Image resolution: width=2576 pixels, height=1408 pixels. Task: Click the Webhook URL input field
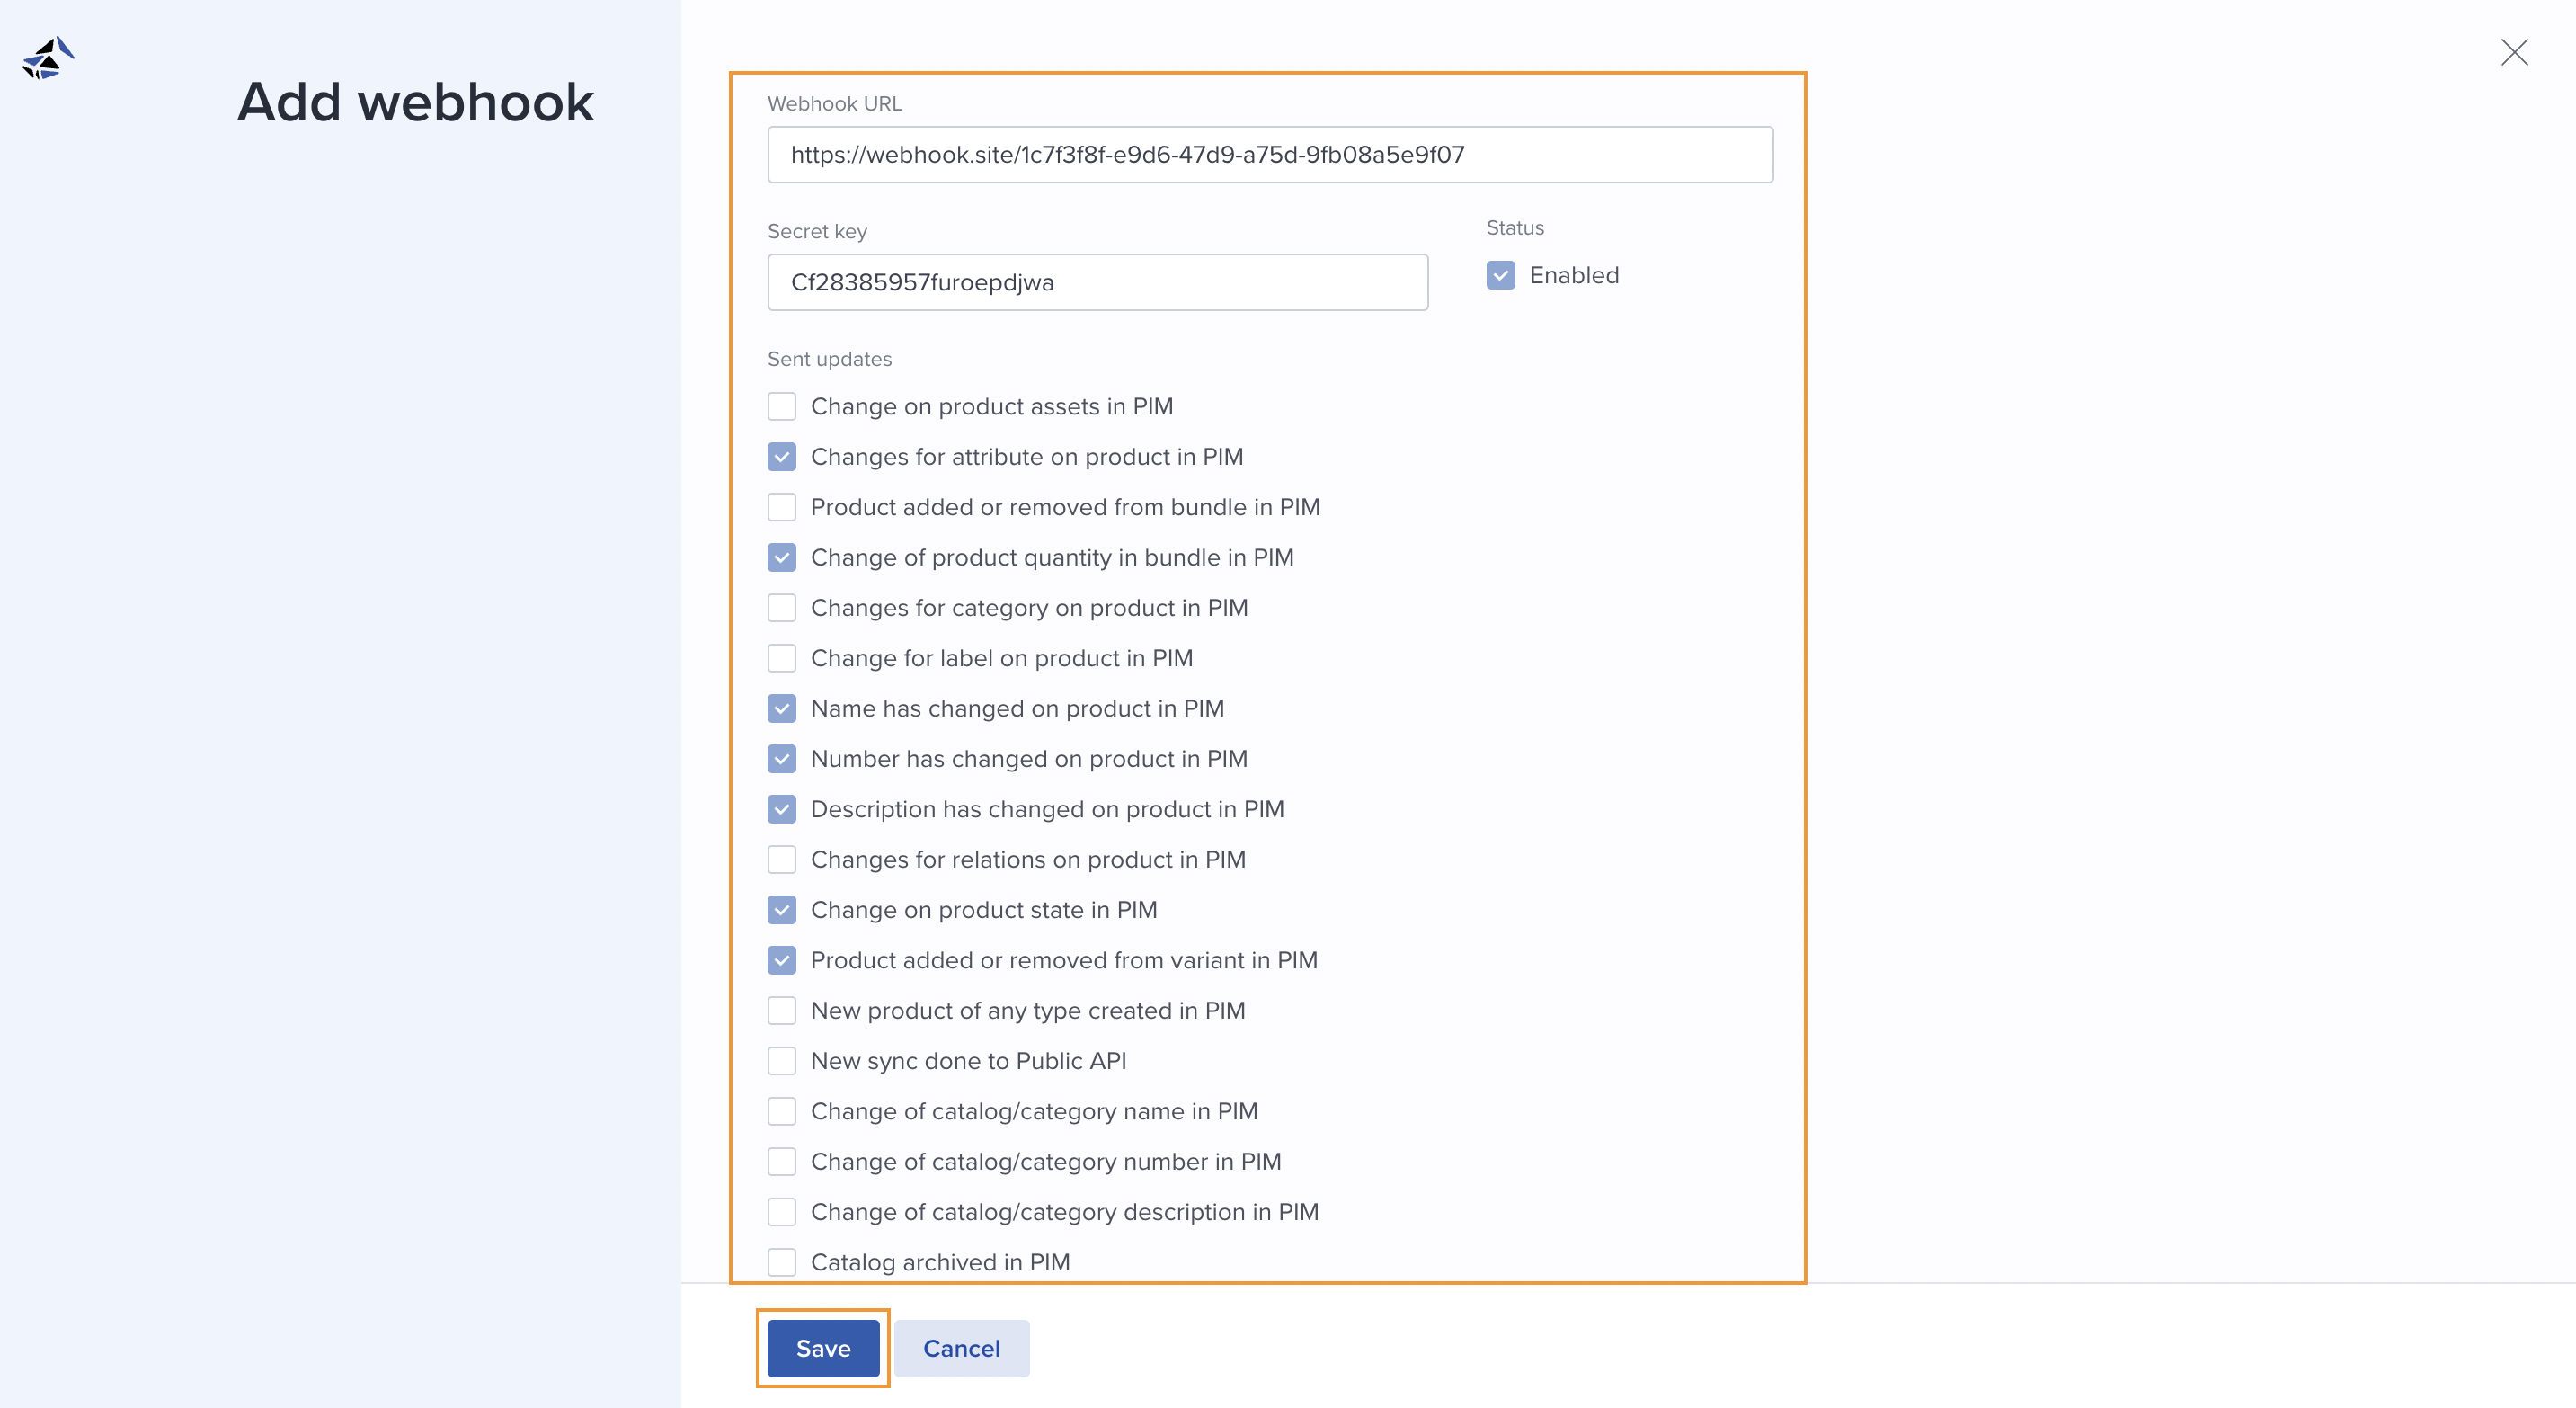(1270, 154)
